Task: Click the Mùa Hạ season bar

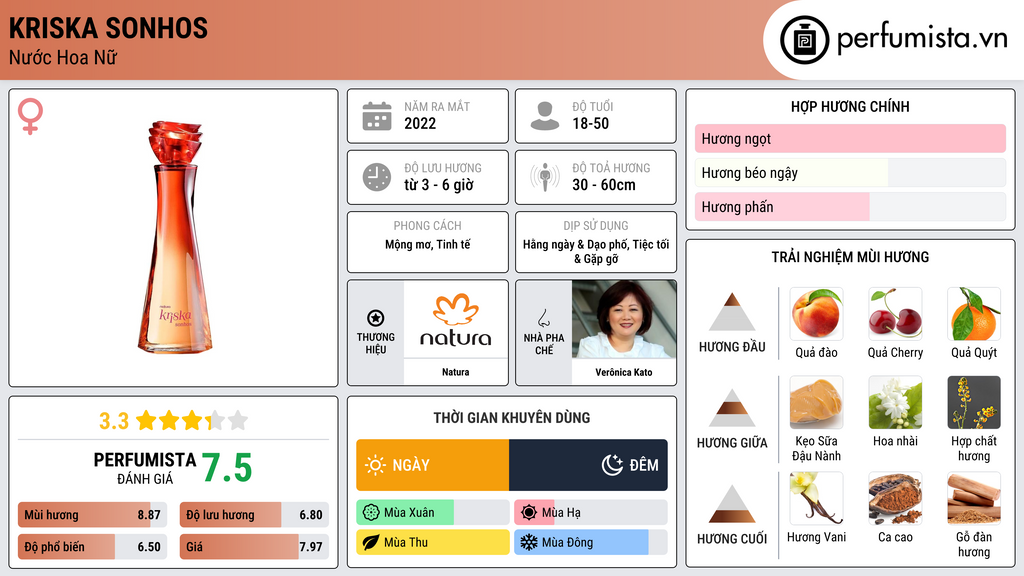Action: (591, 513)
